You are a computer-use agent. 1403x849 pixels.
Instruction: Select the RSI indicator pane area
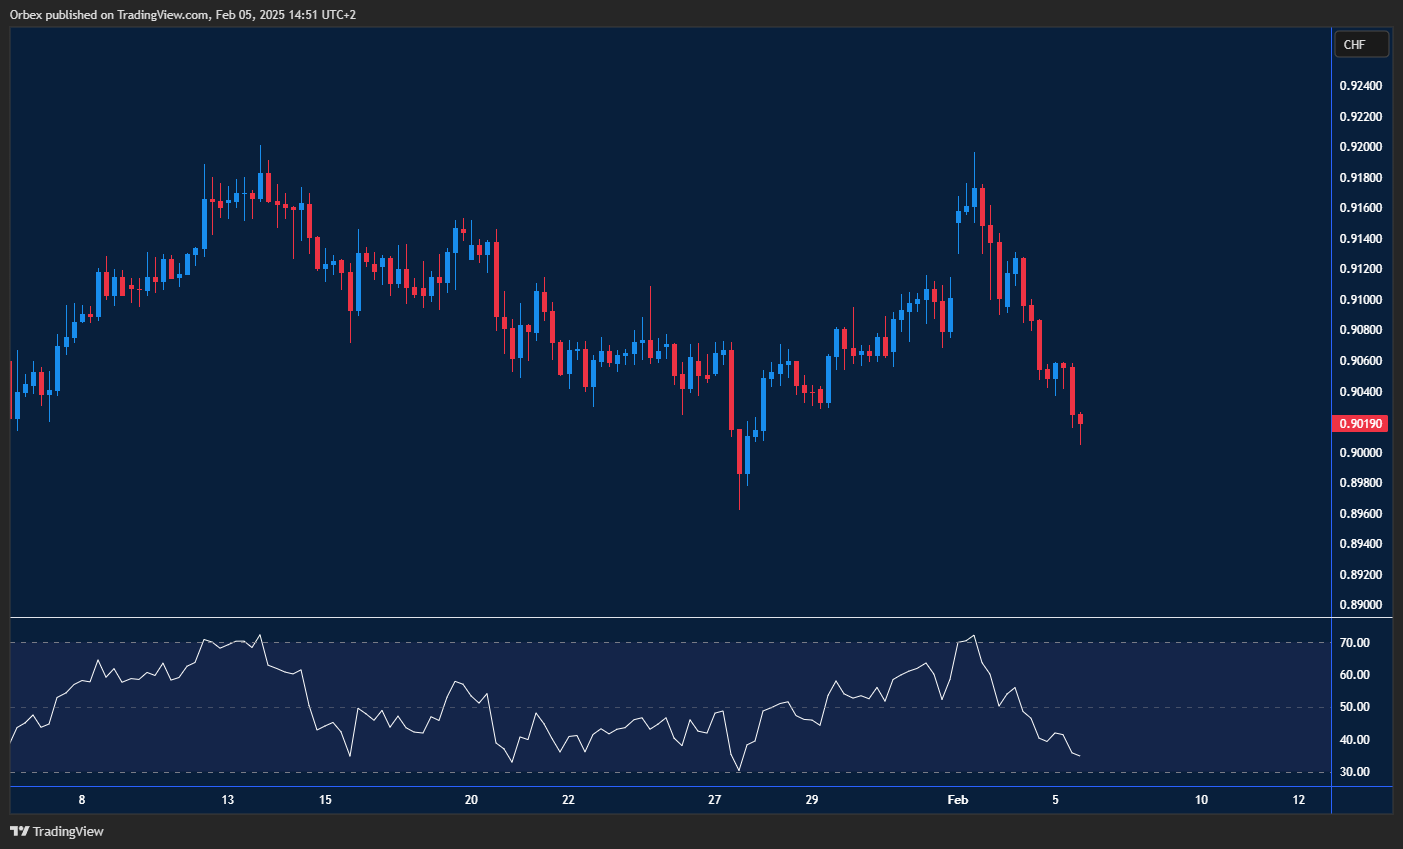600,700
